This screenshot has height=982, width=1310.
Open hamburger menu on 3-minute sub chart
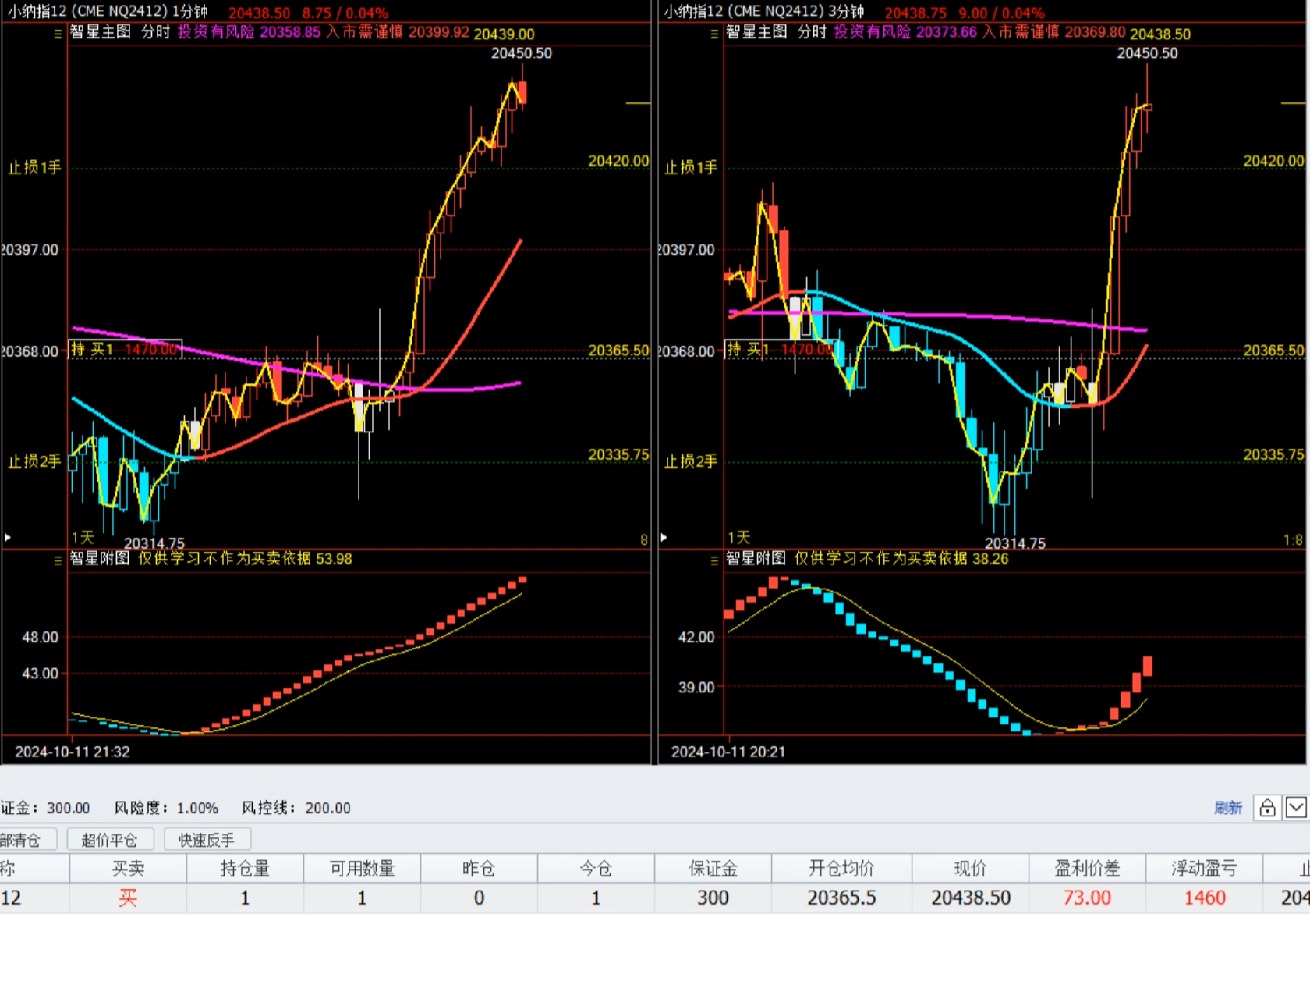[x=714, y=560]
